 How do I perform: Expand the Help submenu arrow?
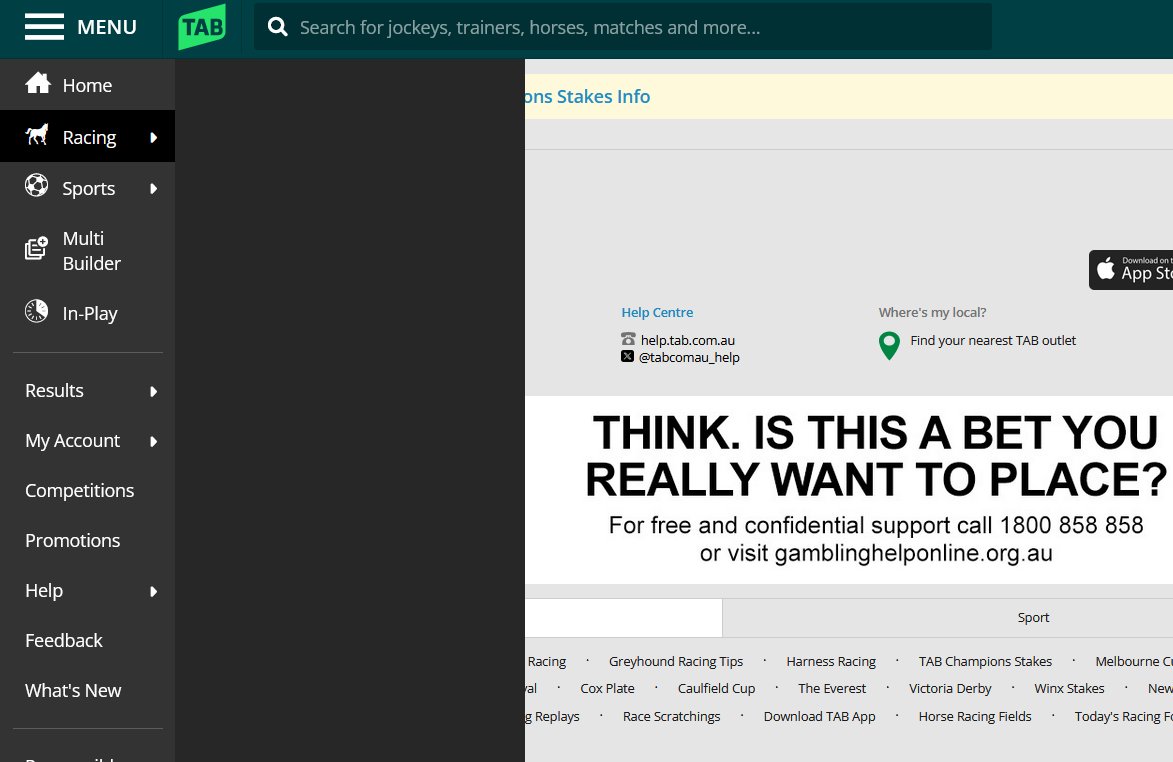coord(153,592)
